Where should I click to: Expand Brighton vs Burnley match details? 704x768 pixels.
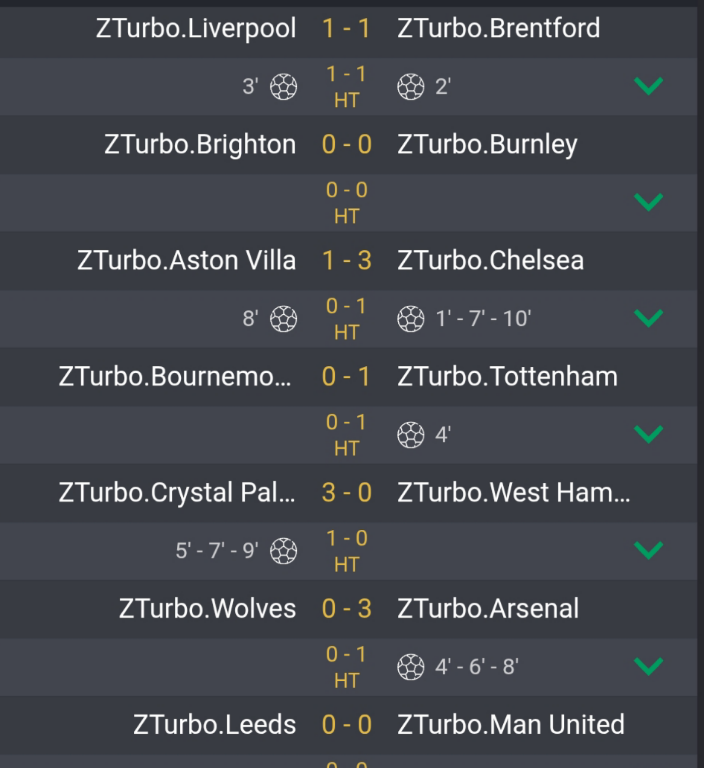point(649,203)
